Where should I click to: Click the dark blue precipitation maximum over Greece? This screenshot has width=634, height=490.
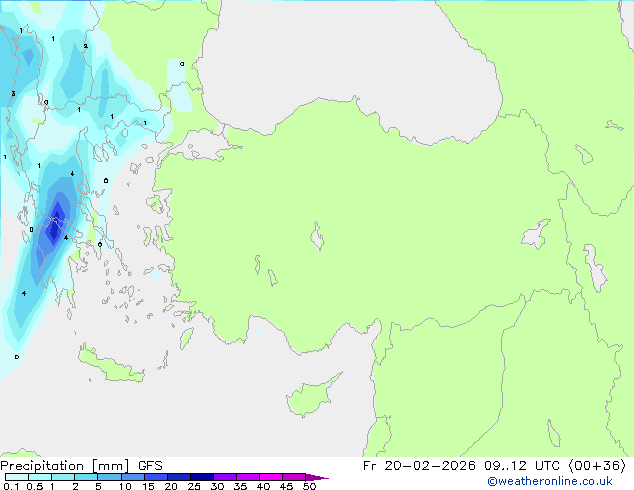54,226
